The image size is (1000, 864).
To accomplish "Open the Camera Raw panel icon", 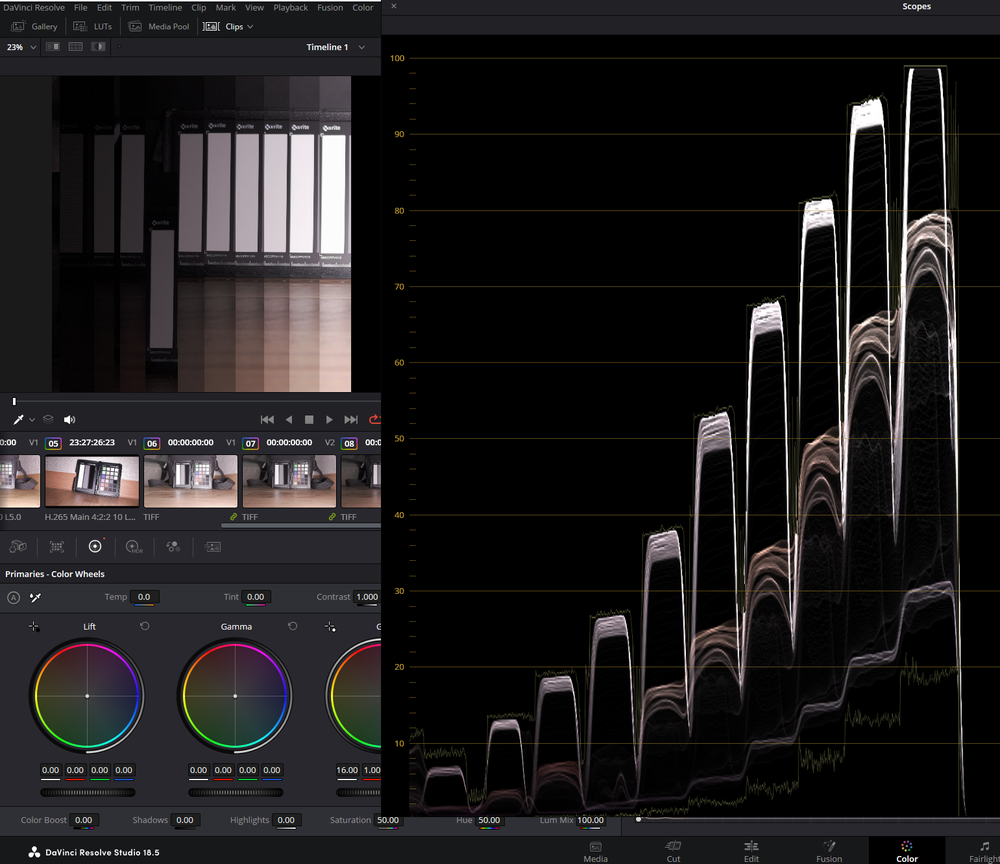I will pyautogui.click(x=17, y=547).
